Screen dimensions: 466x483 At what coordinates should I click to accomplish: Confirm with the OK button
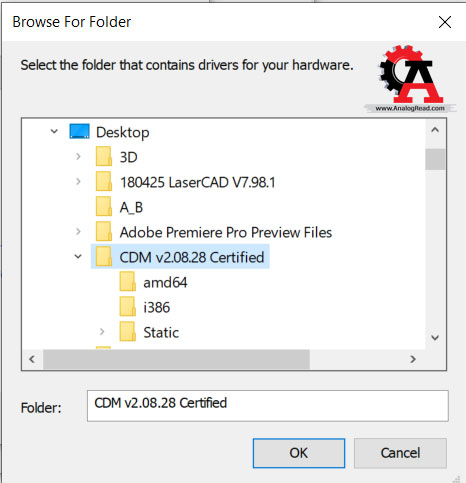coord(299,453)
